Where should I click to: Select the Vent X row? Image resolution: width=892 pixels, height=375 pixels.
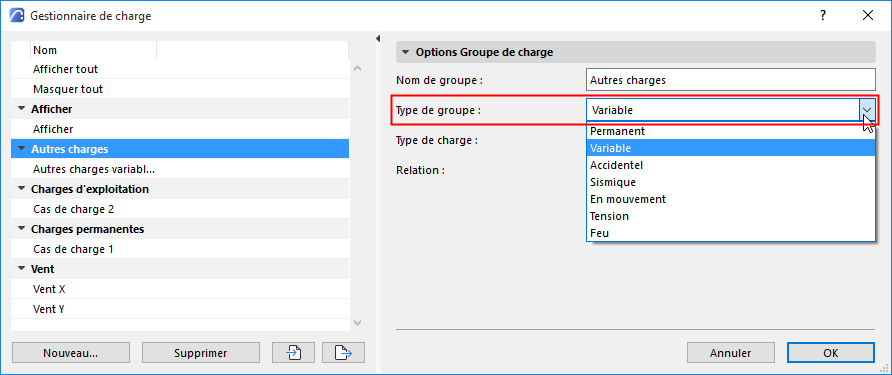pos(180,289)
